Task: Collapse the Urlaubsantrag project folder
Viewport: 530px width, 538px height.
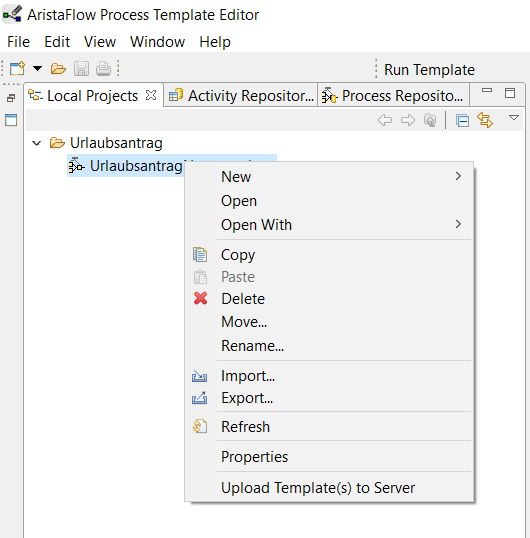Action: 36,143
